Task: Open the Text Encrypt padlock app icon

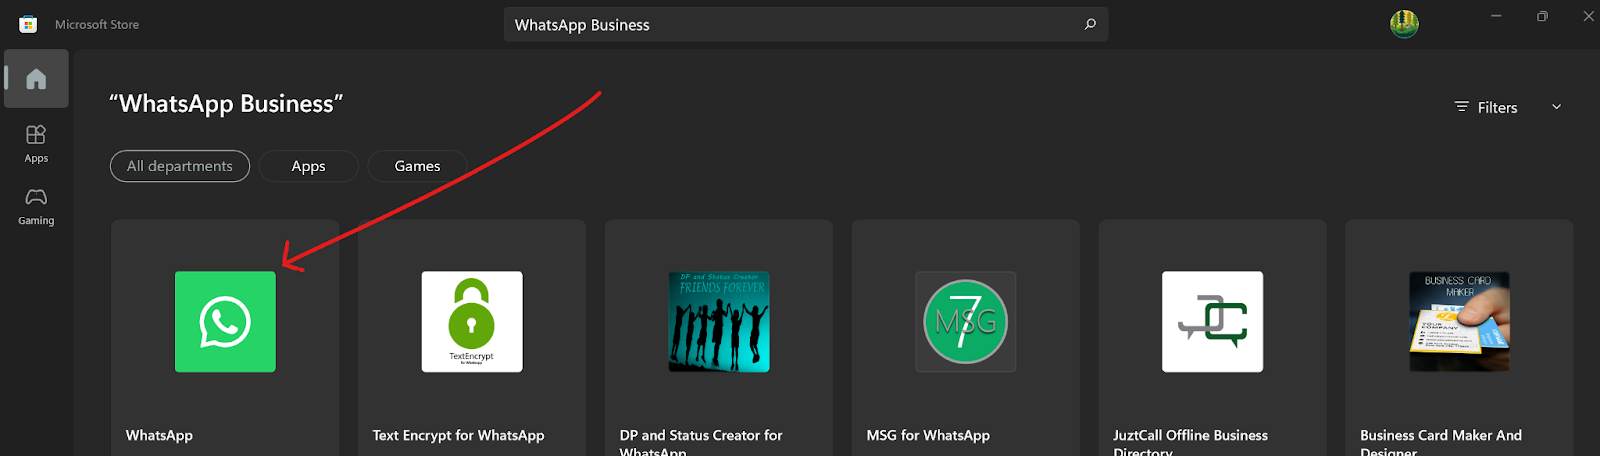Action: (472, 322)
